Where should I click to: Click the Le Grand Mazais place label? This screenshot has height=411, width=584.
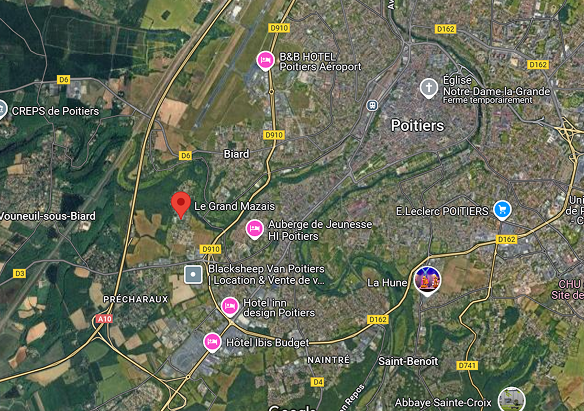click(x=235, y=206)
